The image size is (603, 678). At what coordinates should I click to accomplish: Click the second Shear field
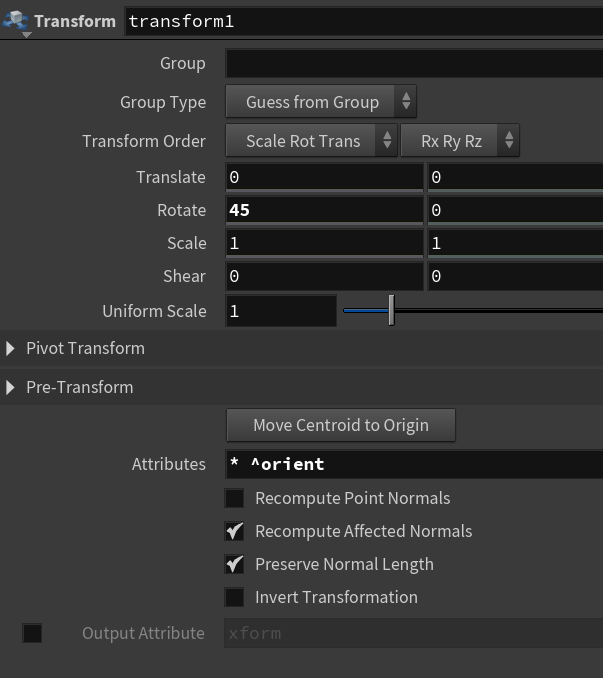click(x=515, y=276)
